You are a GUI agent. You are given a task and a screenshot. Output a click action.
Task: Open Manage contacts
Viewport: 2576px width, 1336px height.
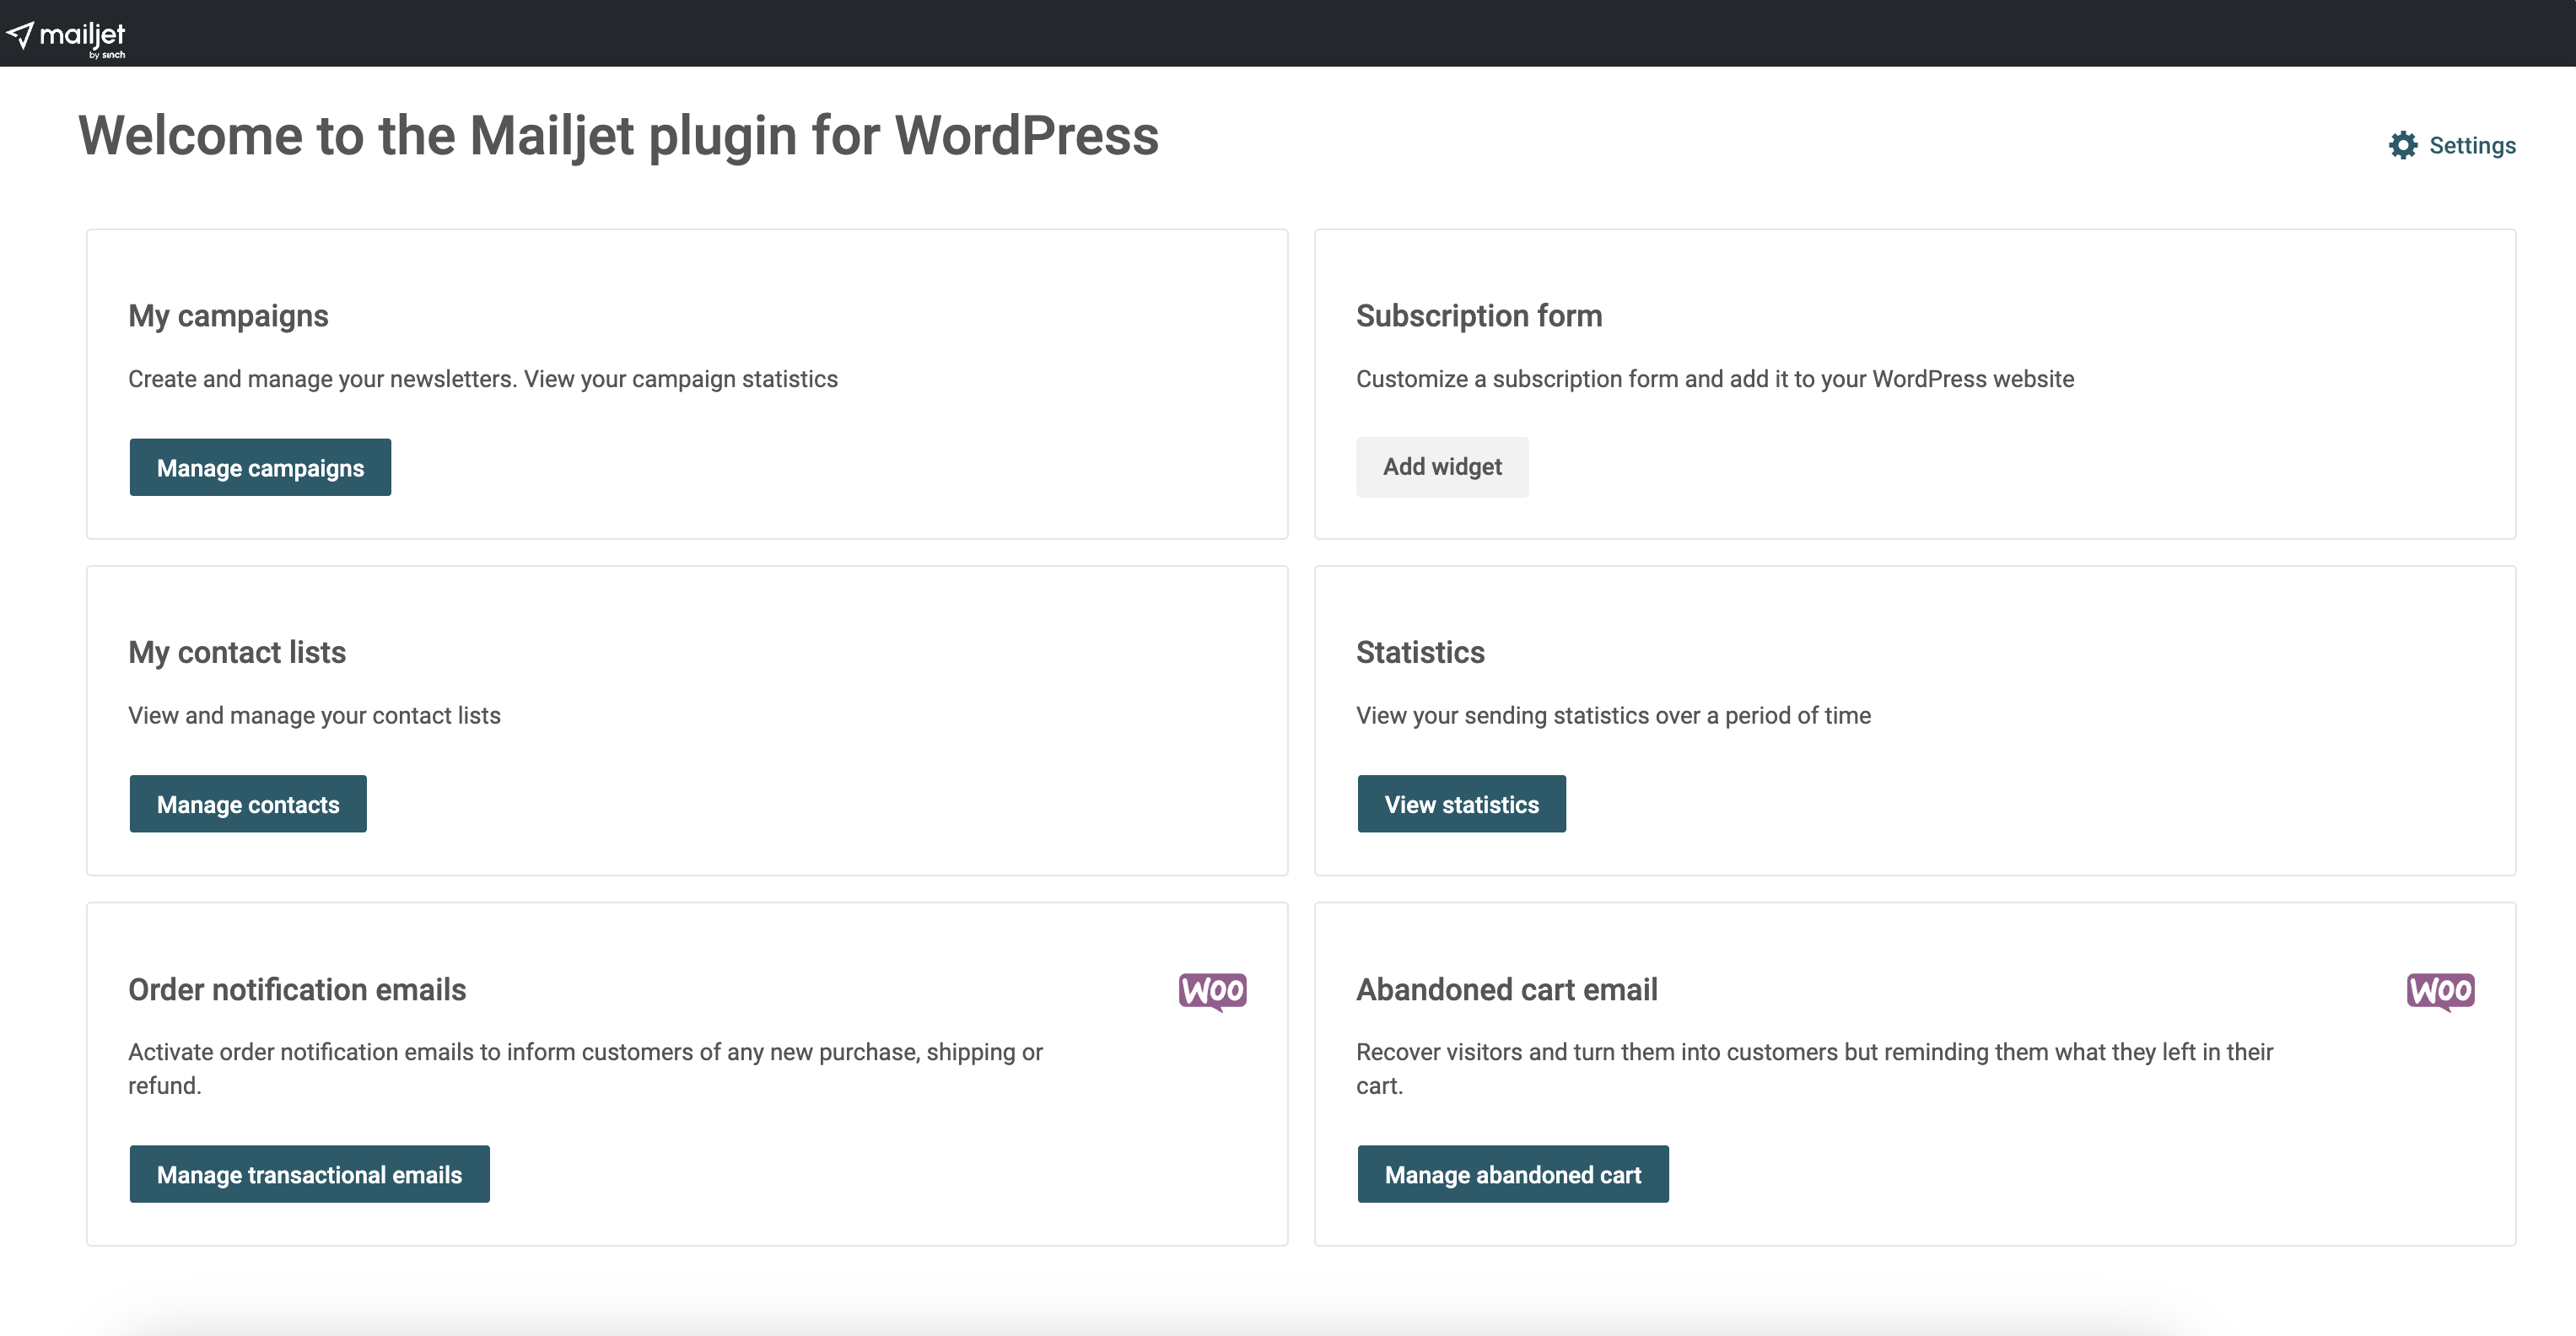(248, 804)
